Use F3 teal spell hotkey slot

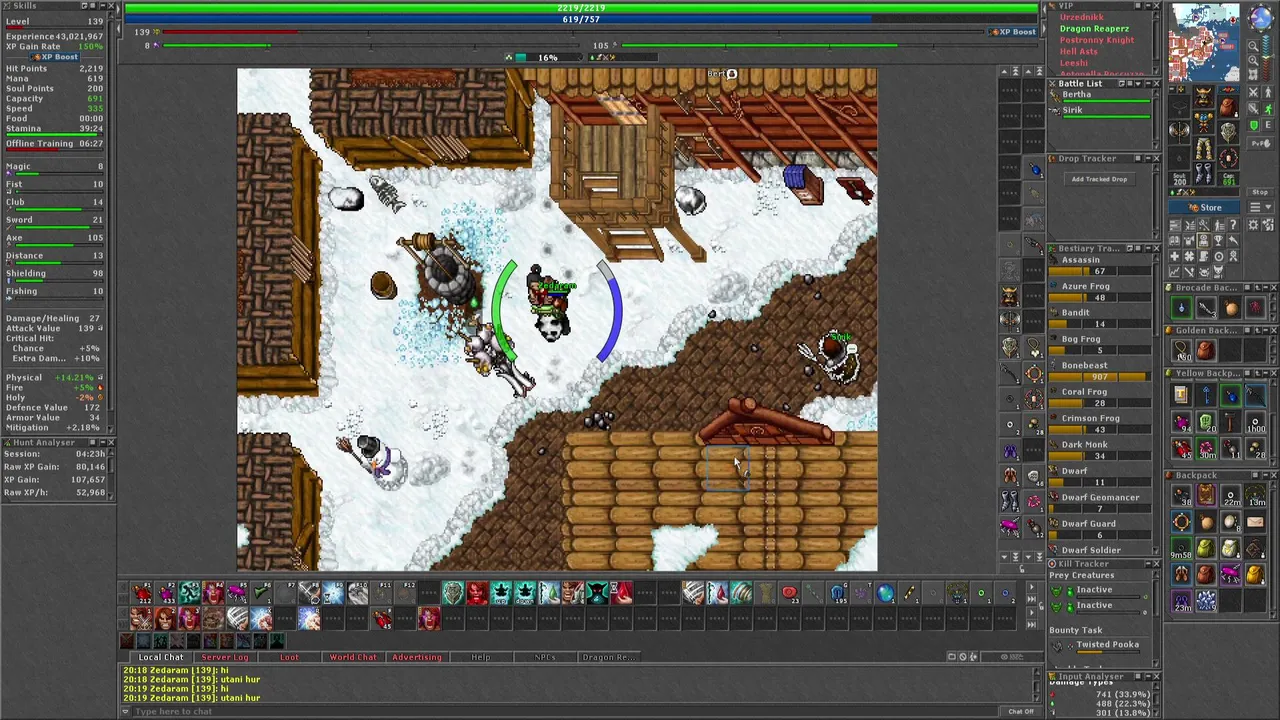189,593
